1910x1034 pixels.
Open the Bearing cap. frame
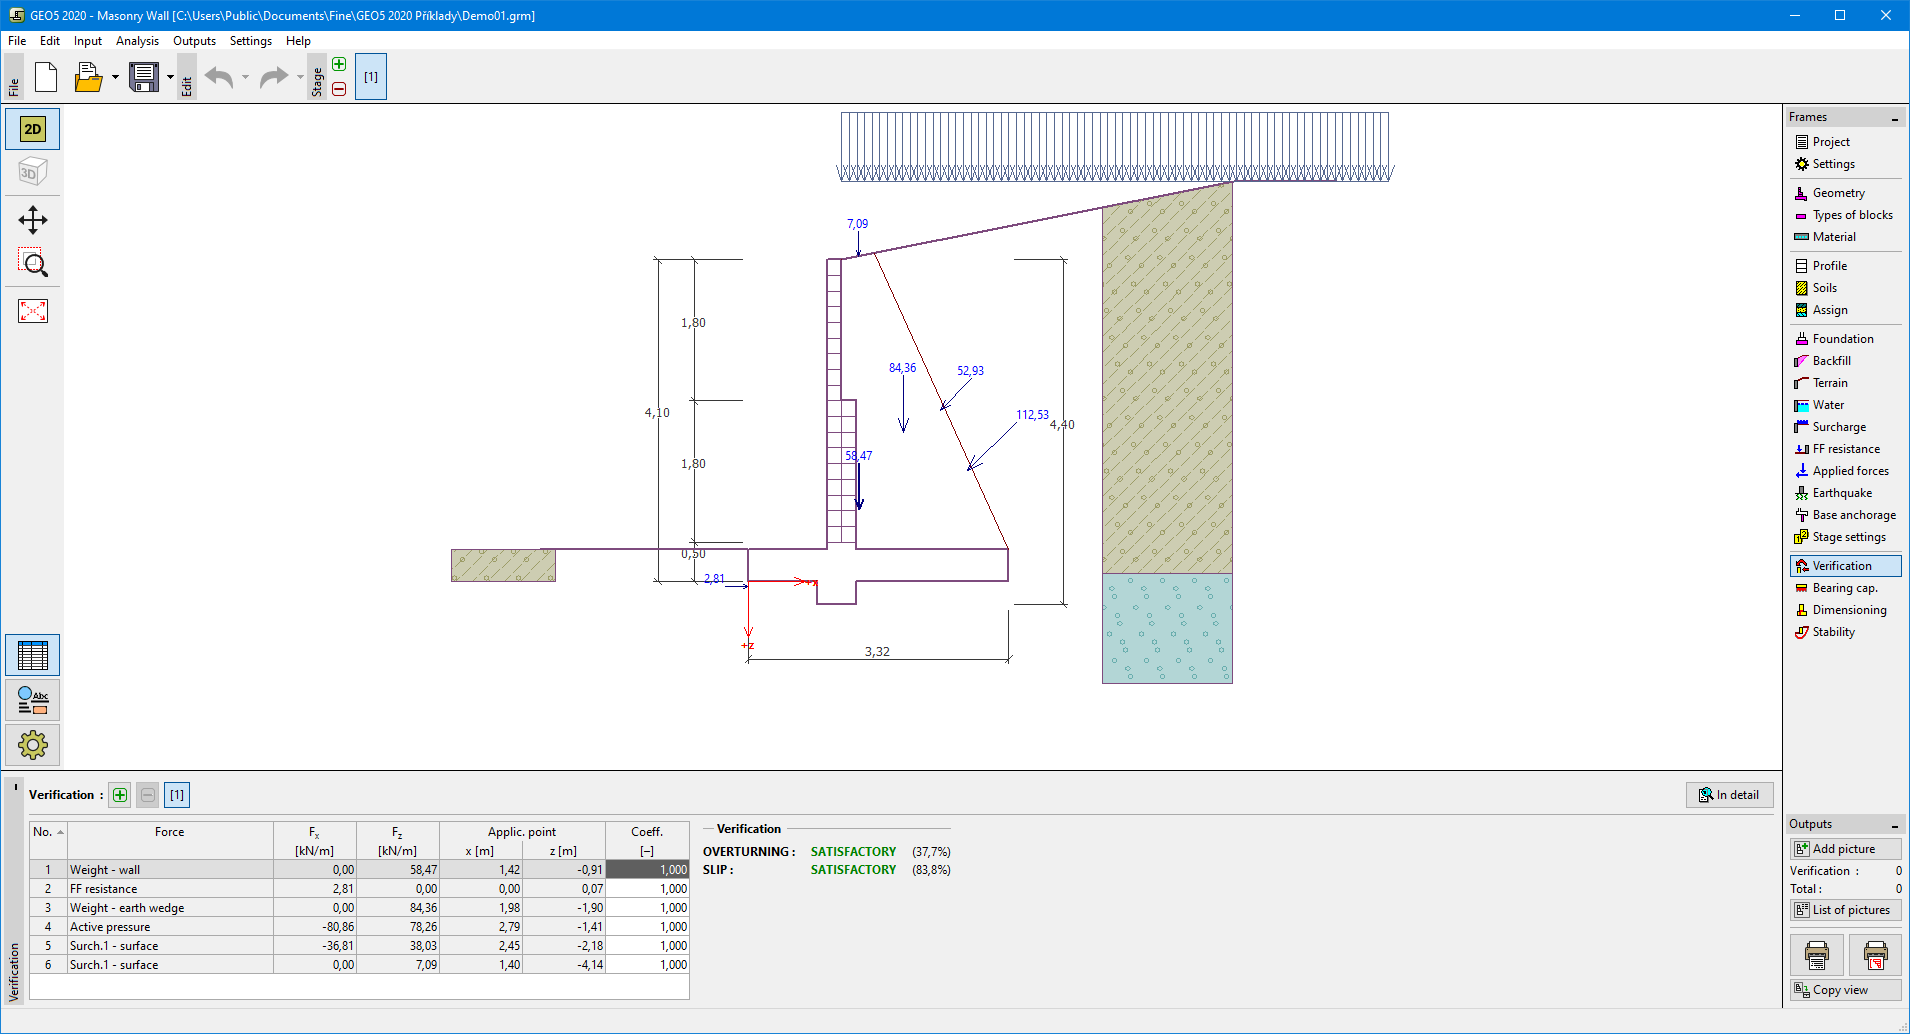coord(1844,588)
